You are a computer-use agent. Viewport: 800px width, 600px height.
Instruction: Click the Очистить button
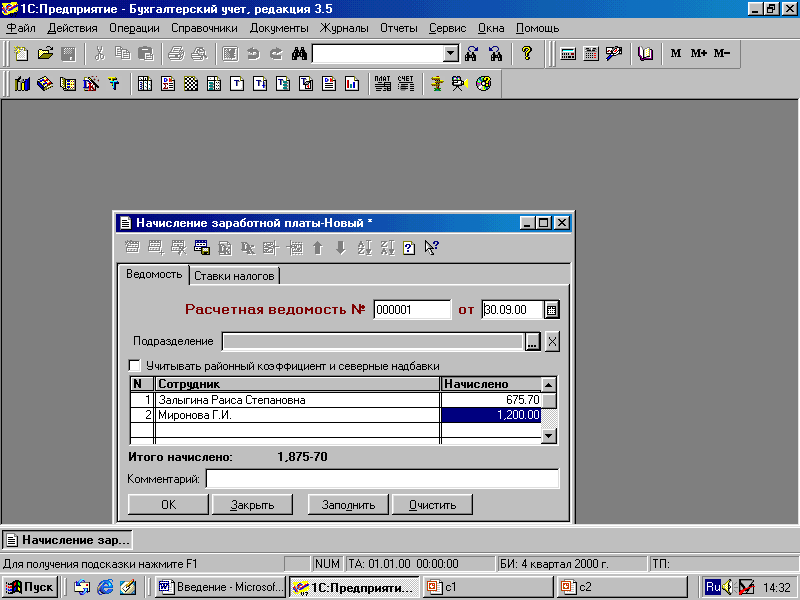[432, 505]
